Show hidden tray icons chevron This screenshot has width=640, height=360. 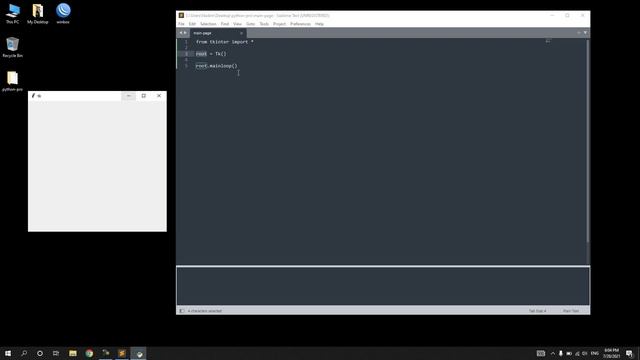[553, 353]
